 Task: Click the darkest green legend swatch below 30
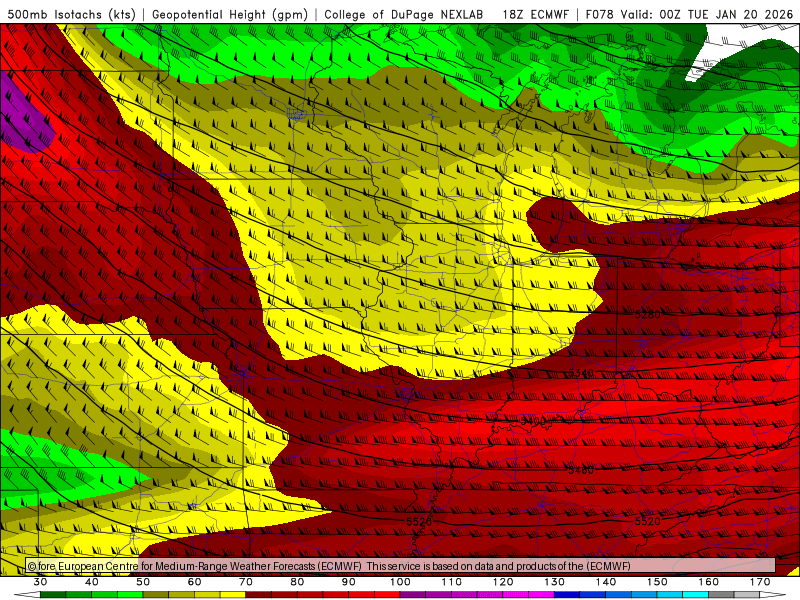[x=53, y=595]
